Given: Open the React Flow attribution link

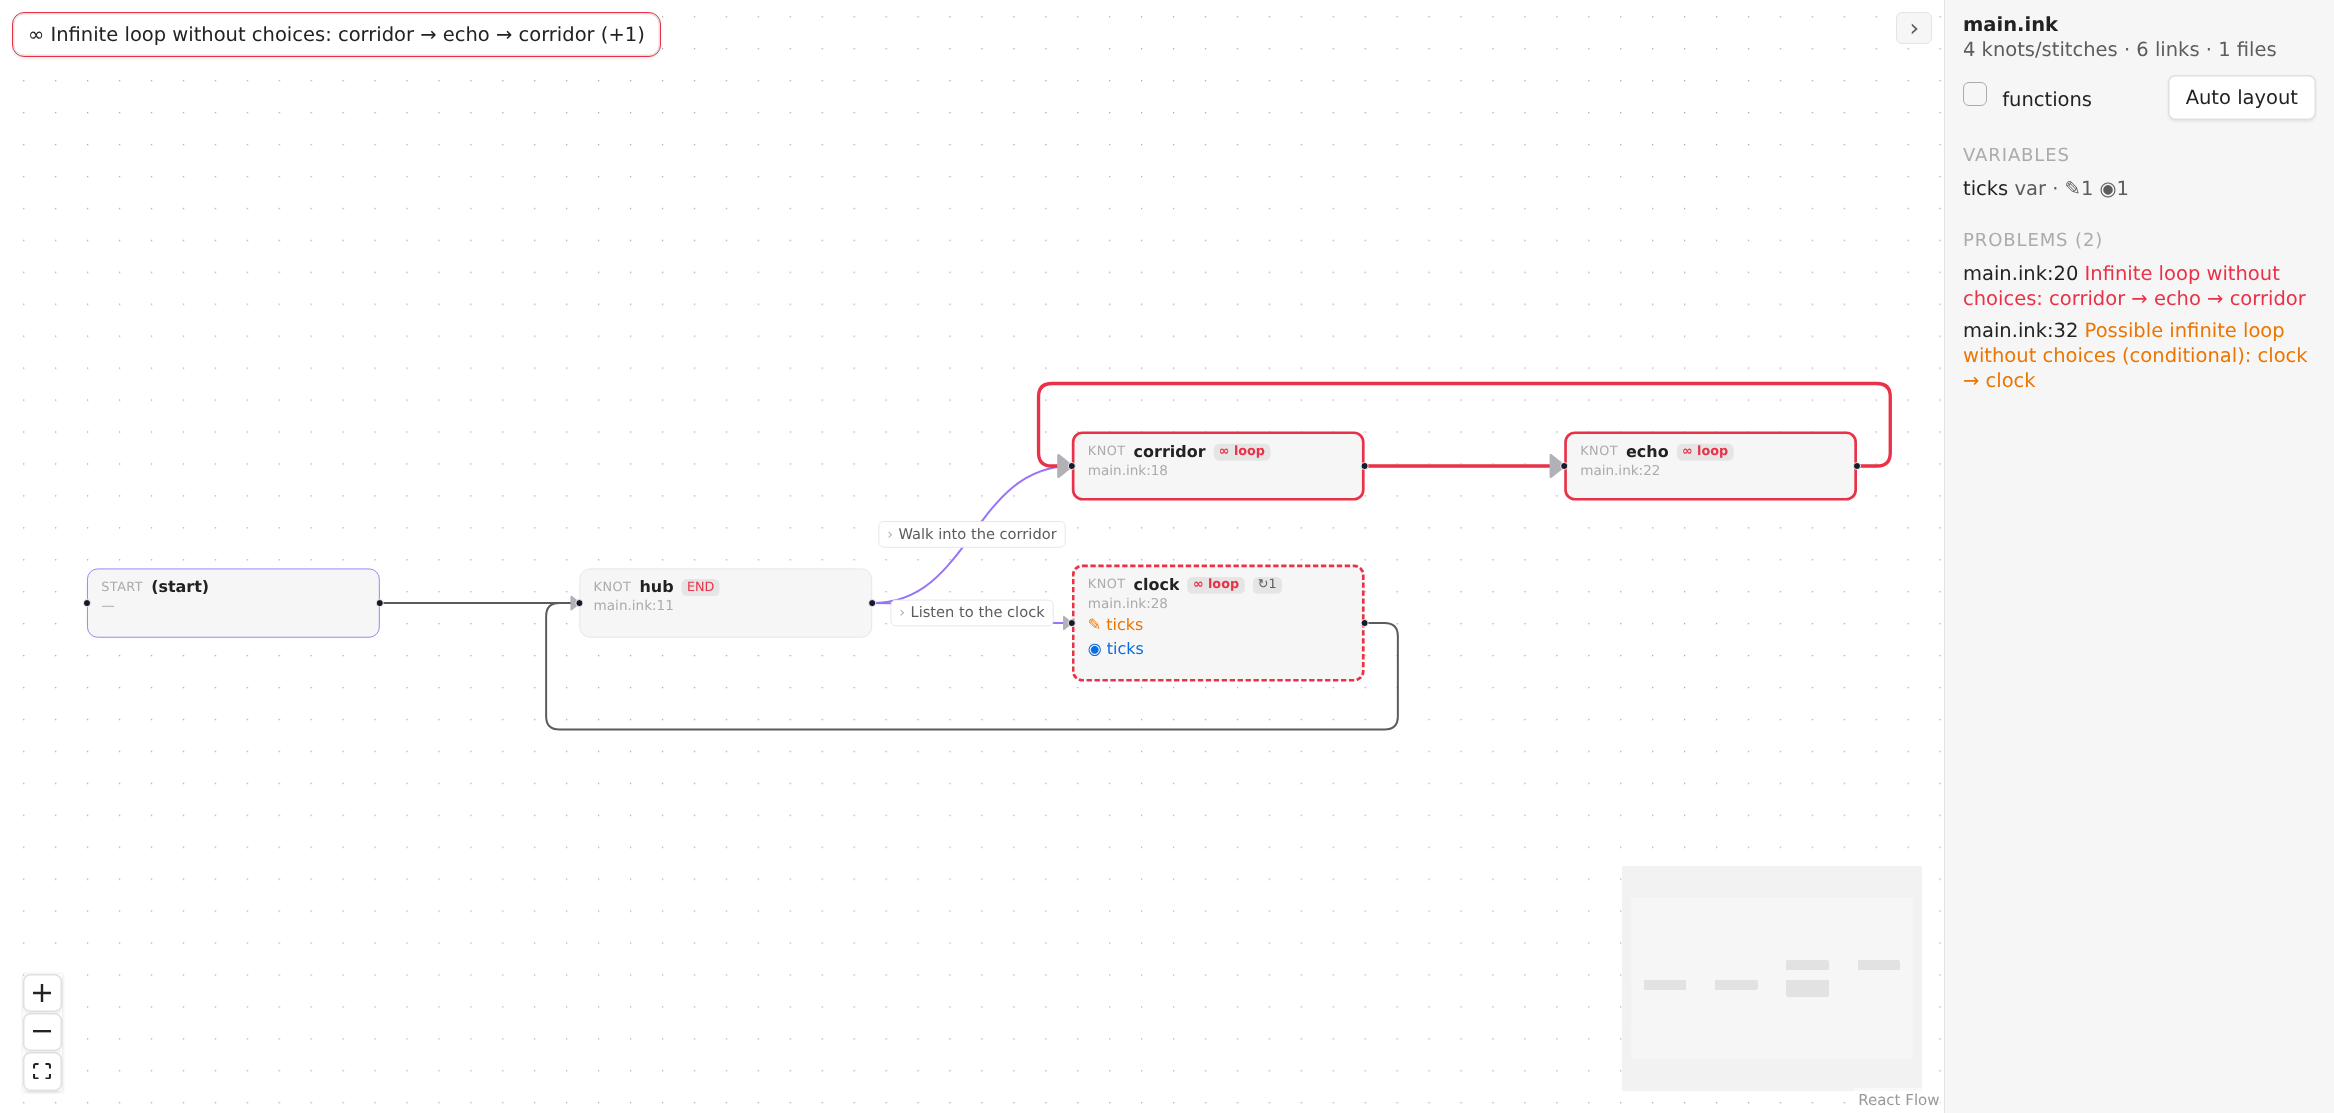Looking at the screenshot, I should (x=1897, y=1100).
